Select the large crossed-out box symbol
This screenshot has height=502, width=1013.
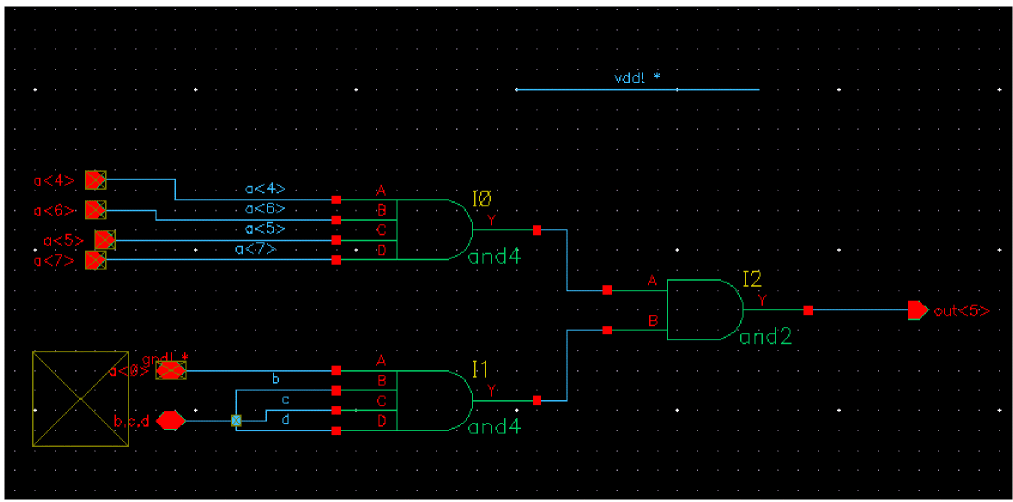coord(79,399)
